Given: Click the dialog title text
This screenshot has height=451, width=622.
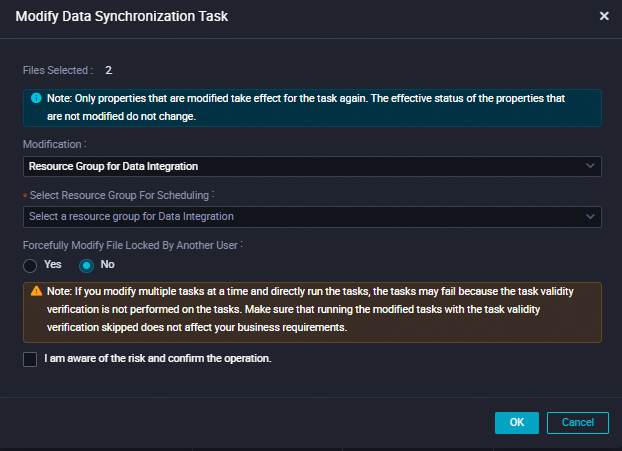Looking at the screenshot, I should point(119,16).
